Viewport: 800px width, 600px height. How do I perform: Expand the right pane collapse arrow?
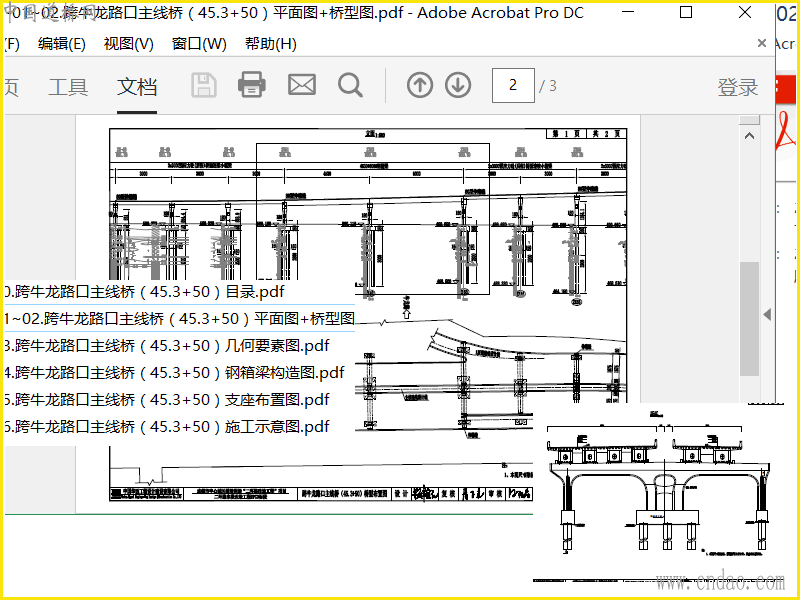point(767,314)
